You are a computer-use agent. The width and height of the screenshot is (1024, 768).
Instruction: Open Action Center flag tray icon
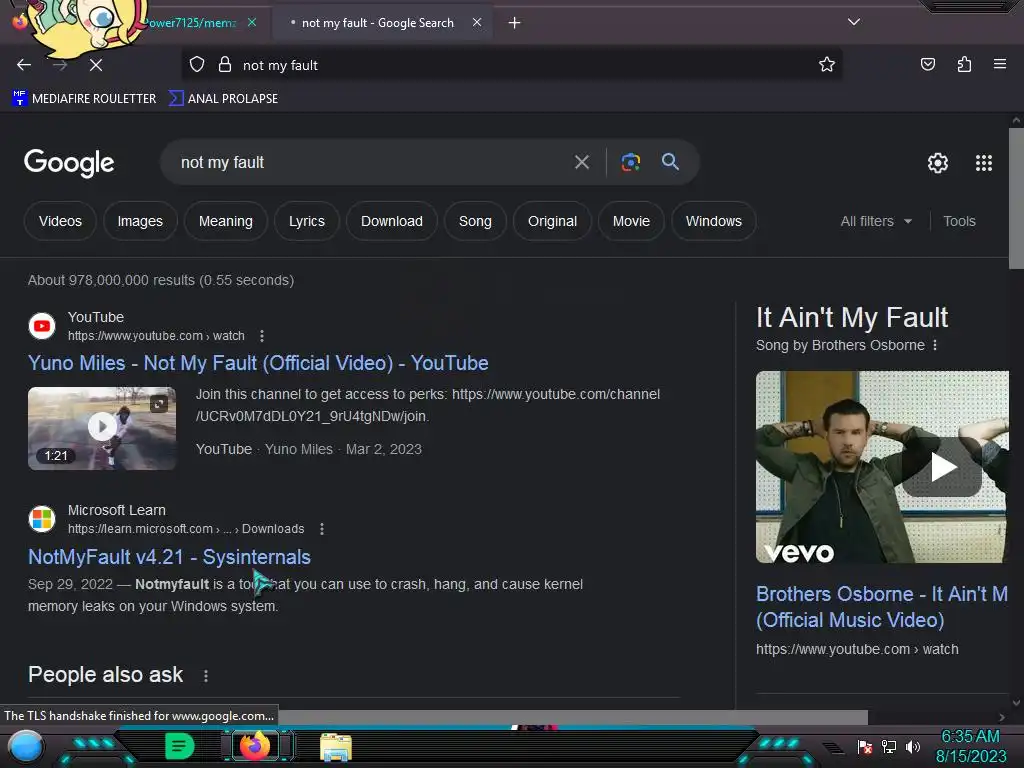click(x=865, y=746)
